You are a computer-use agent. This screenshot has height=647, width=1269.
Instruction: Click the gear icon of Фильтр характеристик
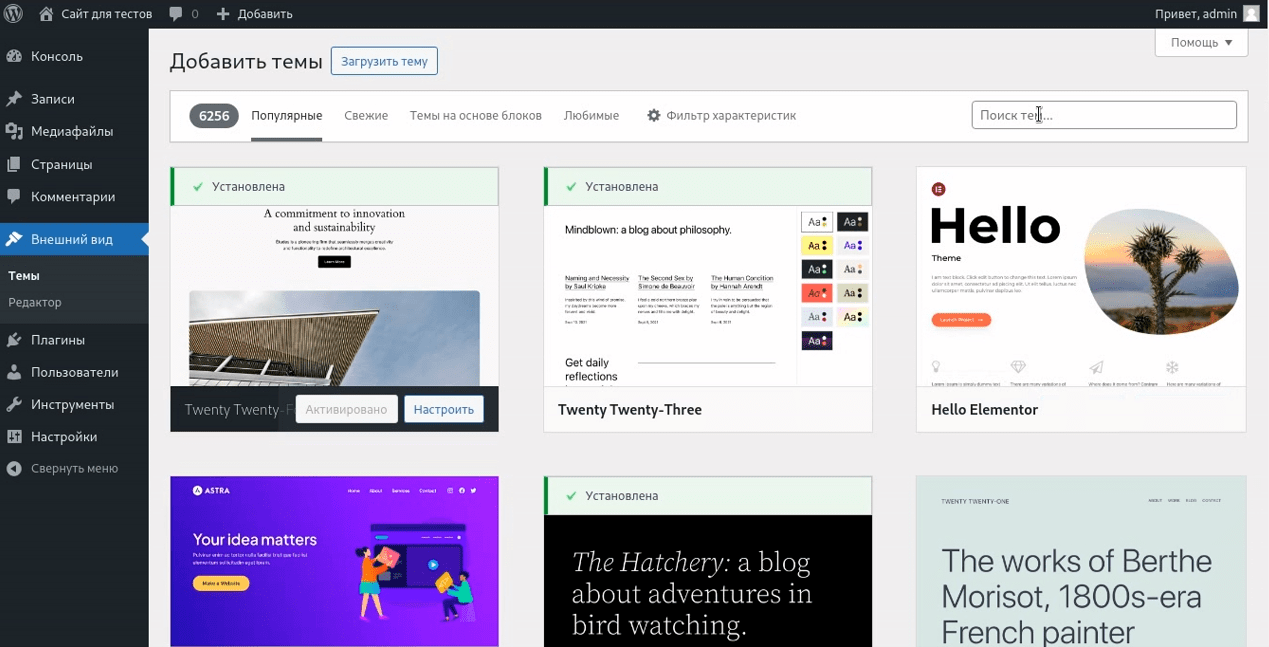pos(654,115)
